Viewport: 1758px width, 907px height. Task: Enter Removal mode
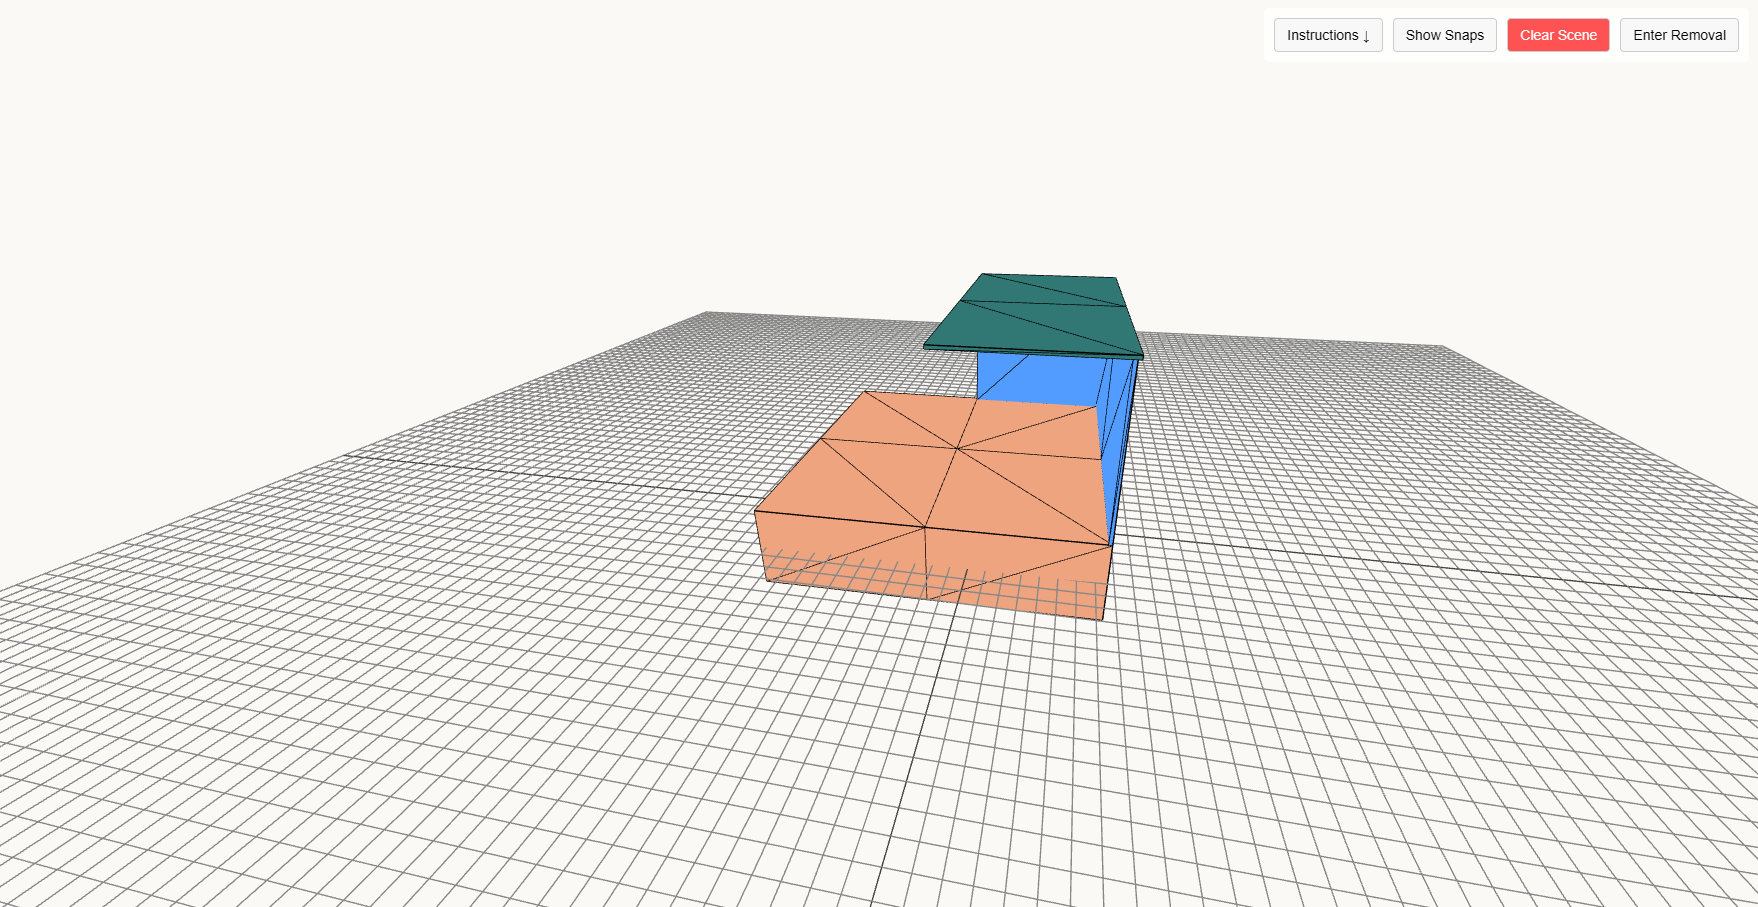[1679, 35]
